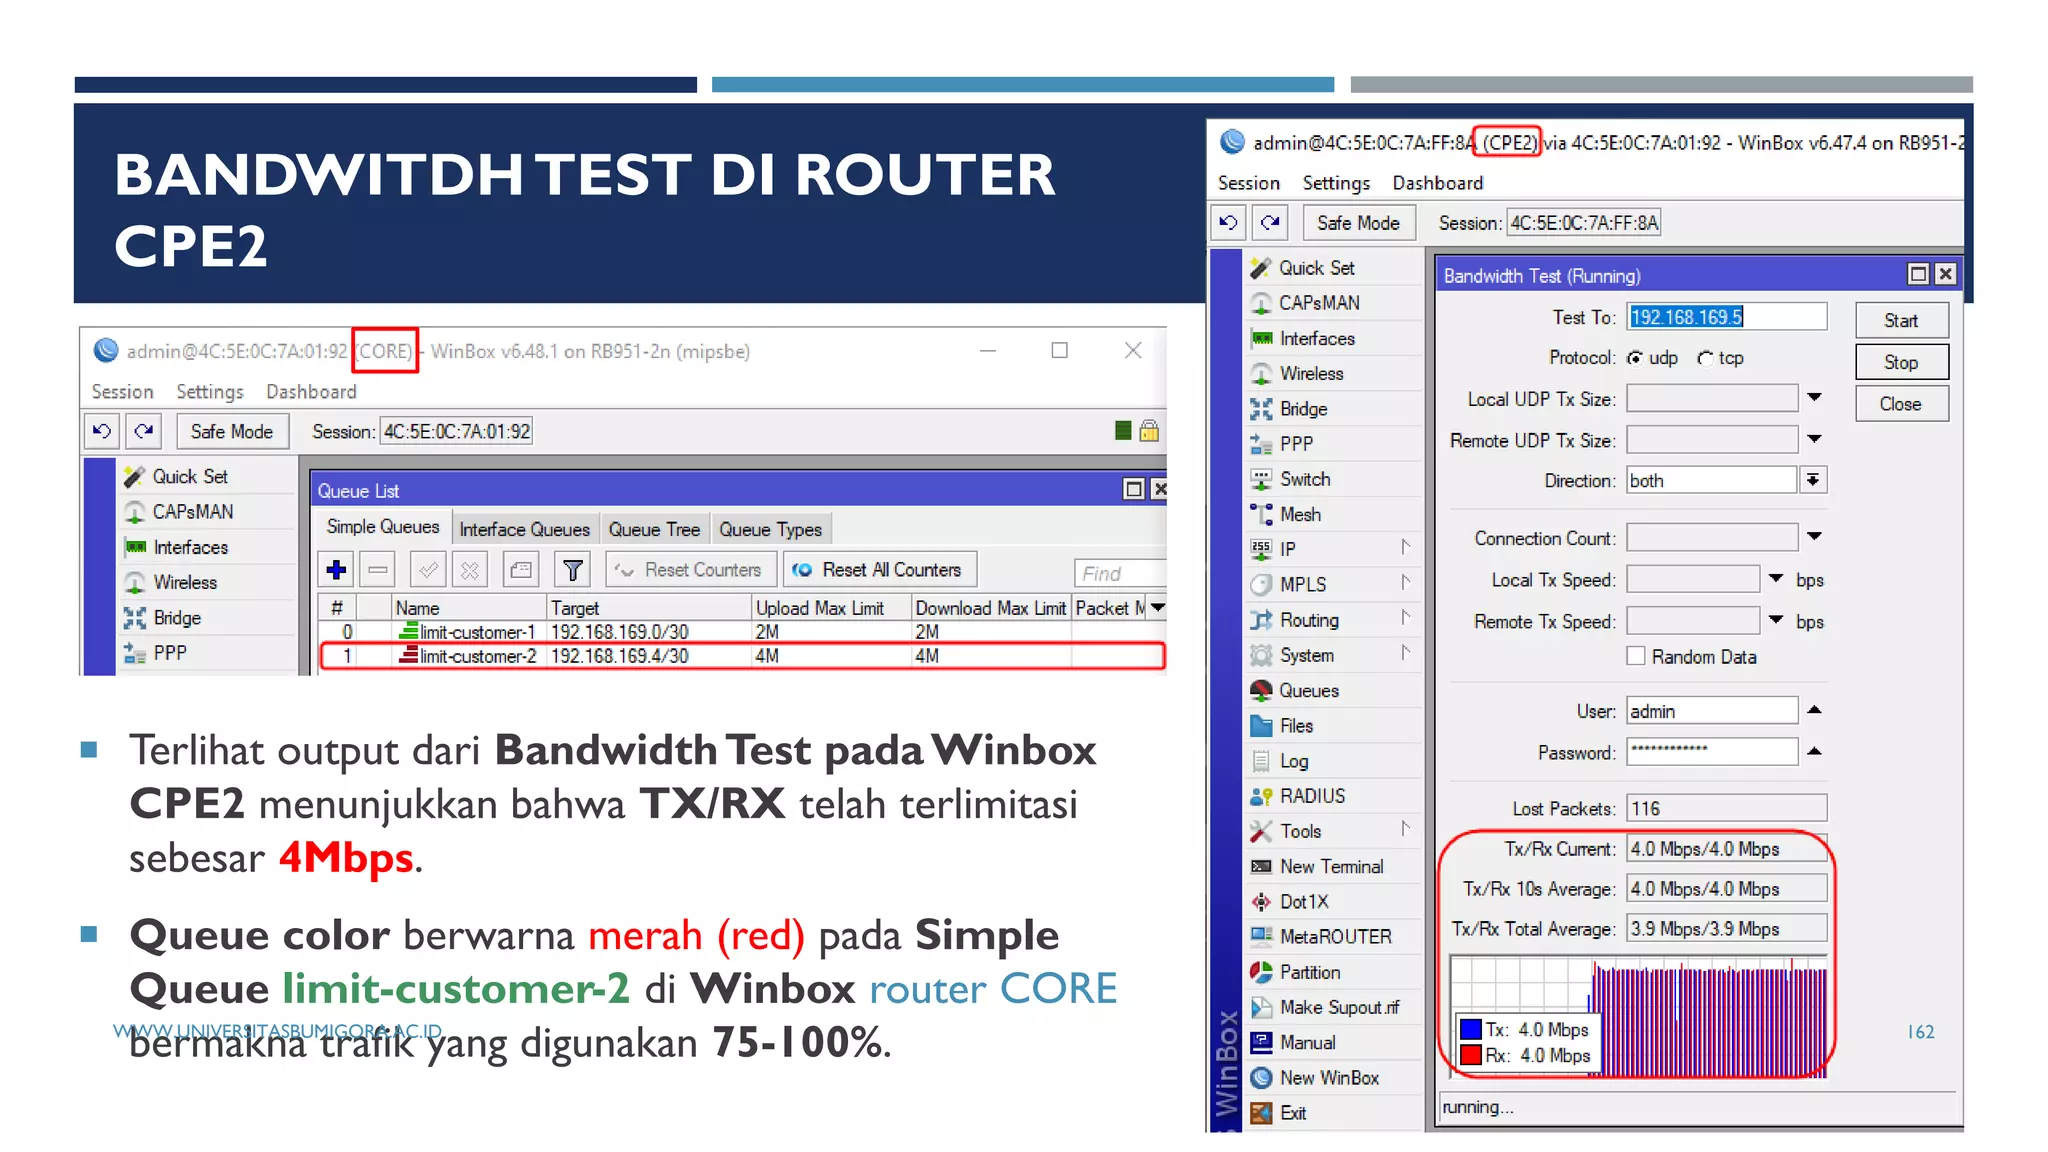Expand Connection Count dropdown arrow
The image size is (2048, 1152).
(1815, 537)
